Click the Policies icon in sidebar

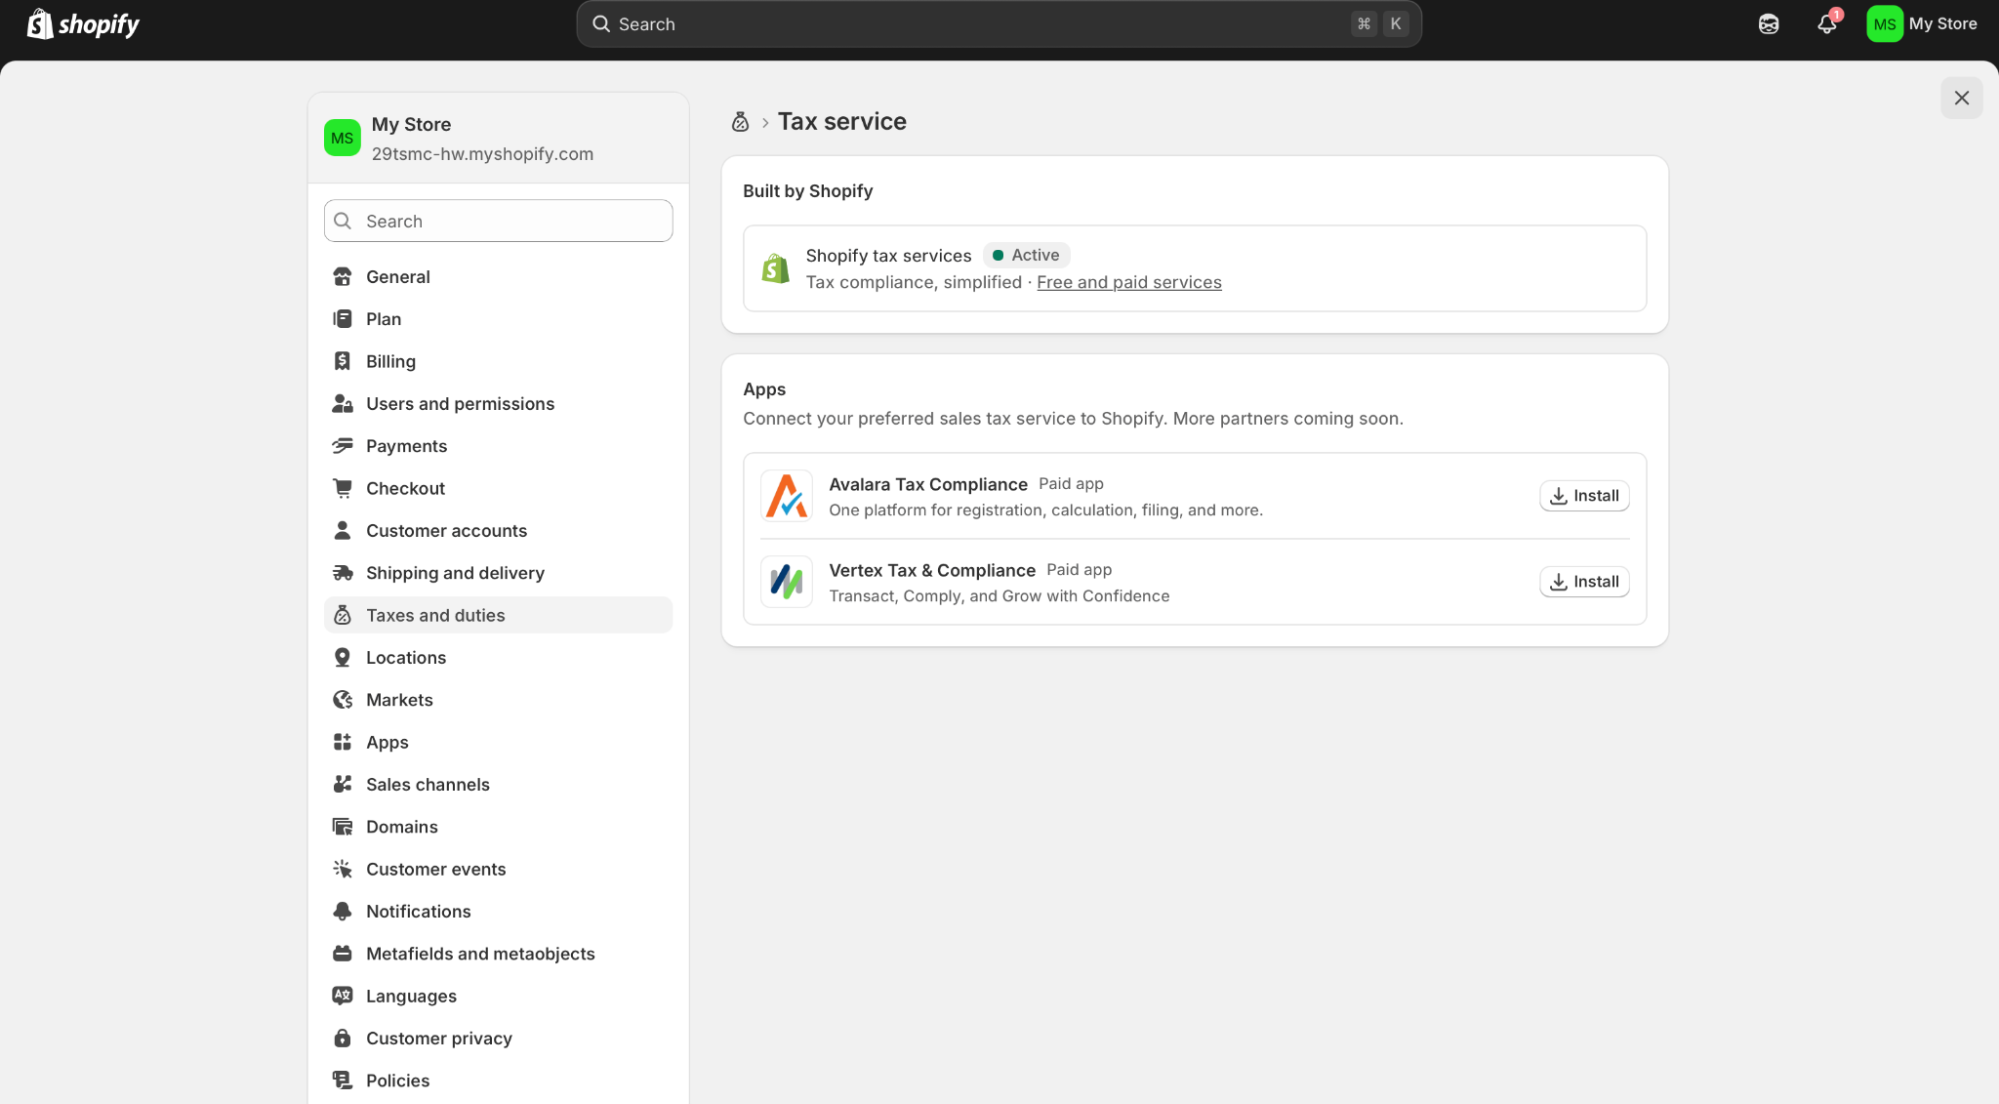(342, 1081)
